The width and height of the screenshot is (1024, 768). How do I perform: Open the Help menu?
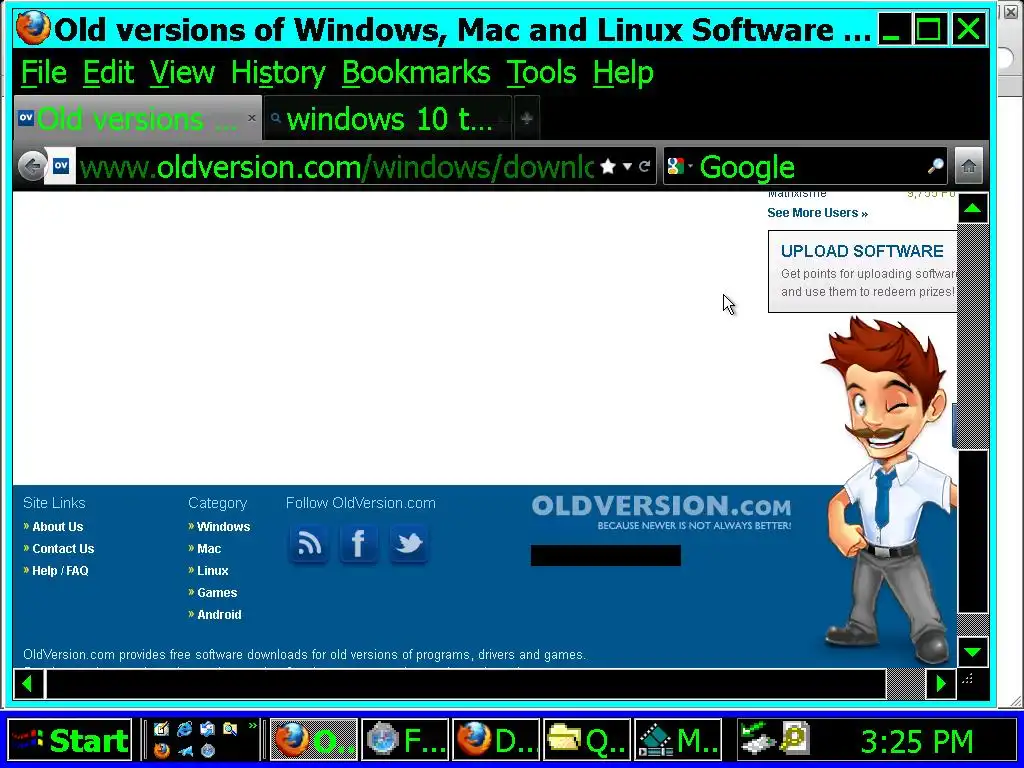623,72
